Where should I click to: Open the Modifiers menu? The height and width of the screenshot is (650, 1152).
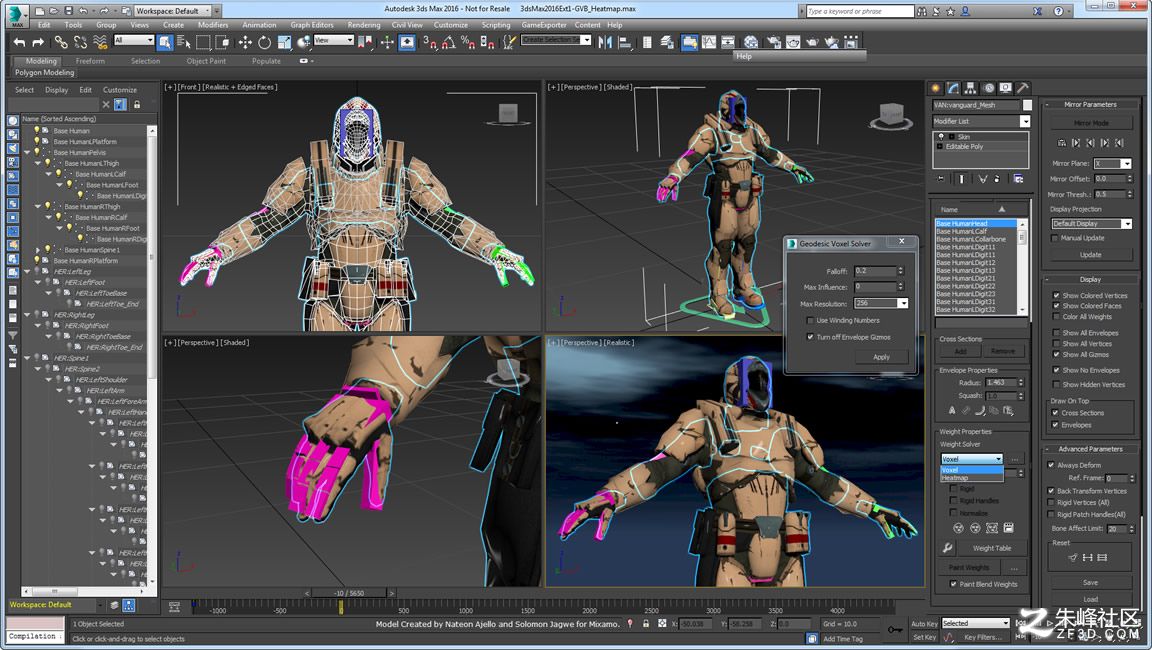(213, 24)
